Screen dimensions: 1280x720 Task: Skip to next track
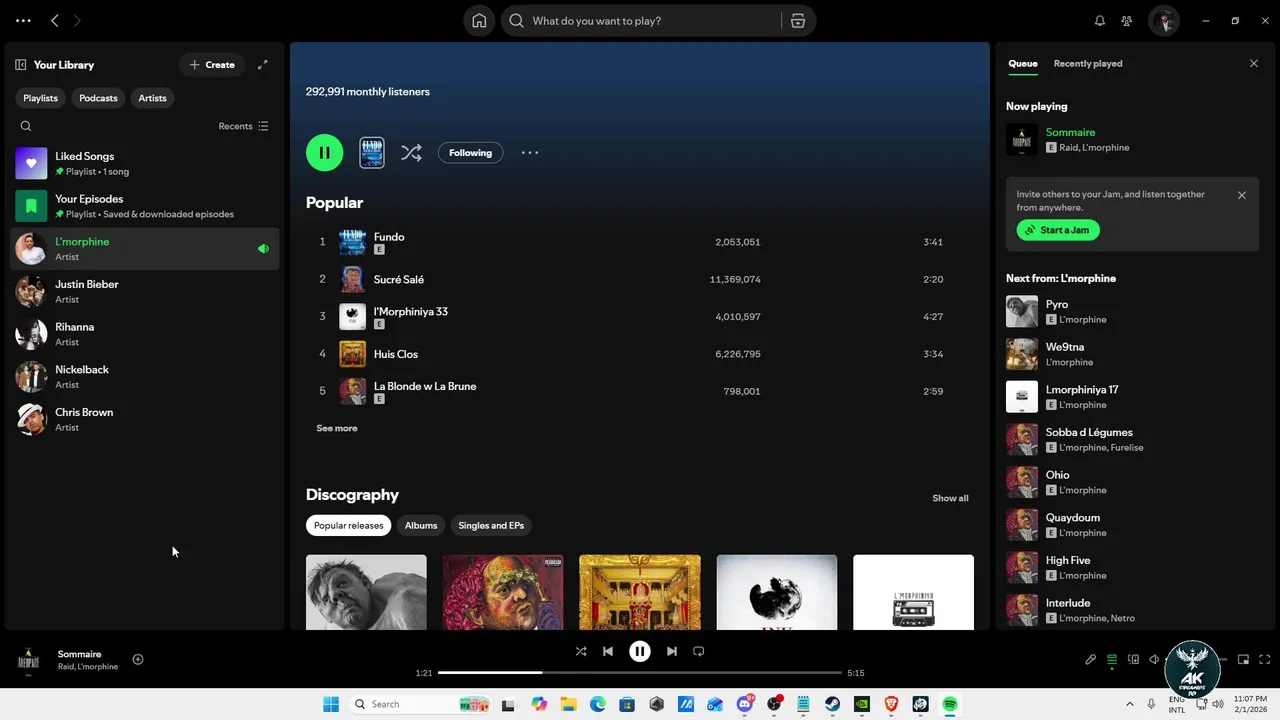672,651
